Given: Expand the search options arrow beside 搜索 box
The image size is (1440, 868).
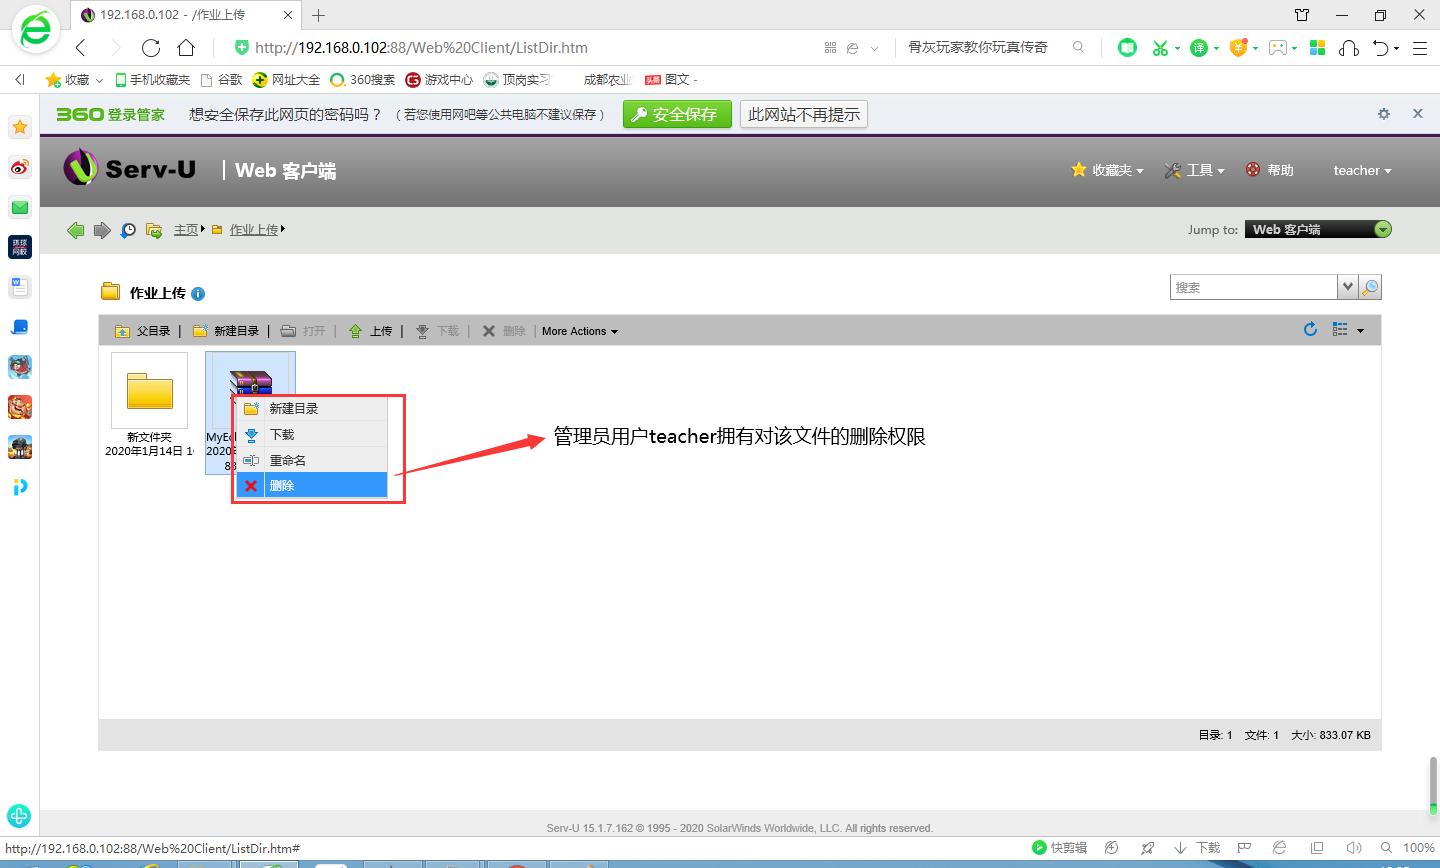Looking at the screenshot, I should (x=1348, y=287).
